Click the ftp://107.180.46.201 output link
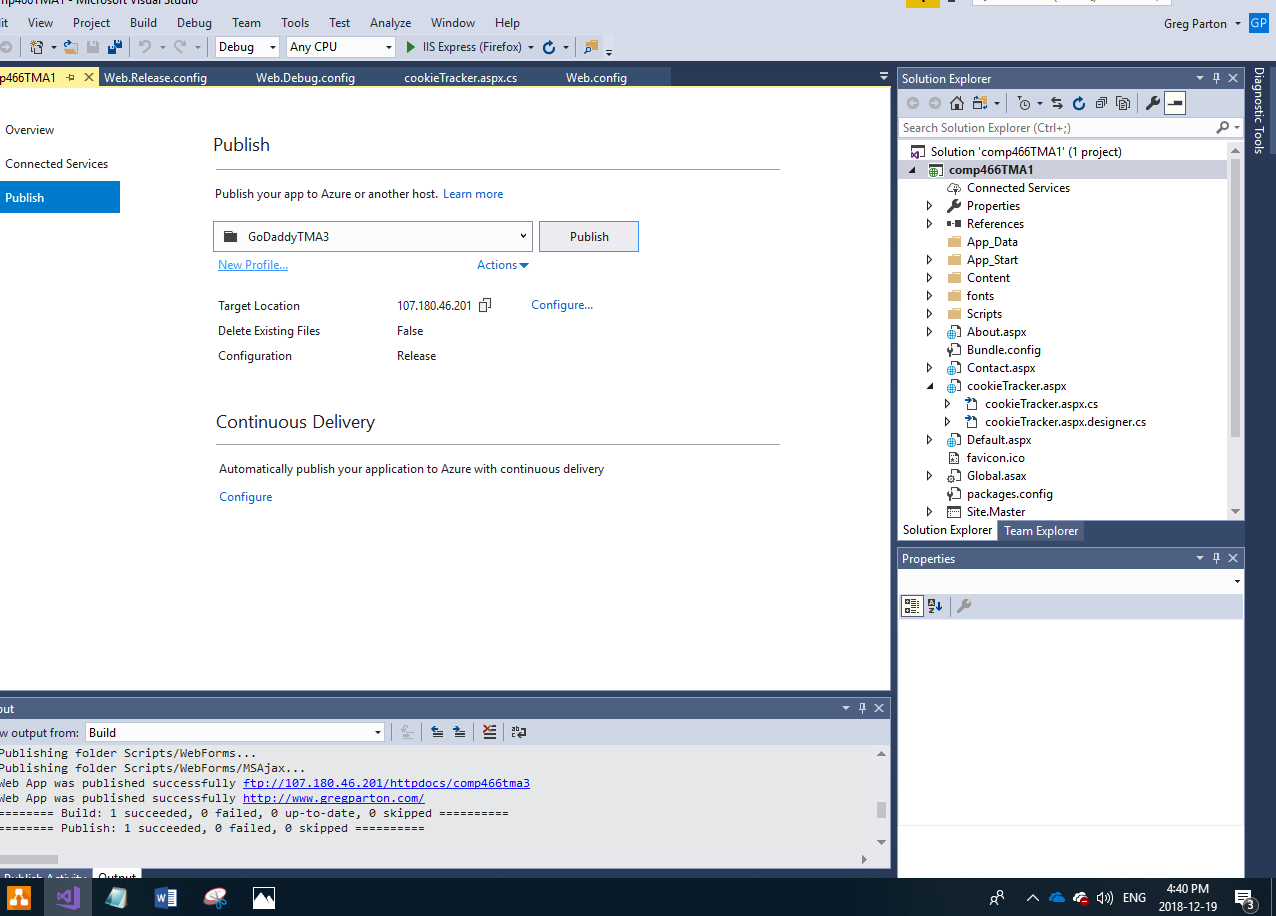 (386, 783)
